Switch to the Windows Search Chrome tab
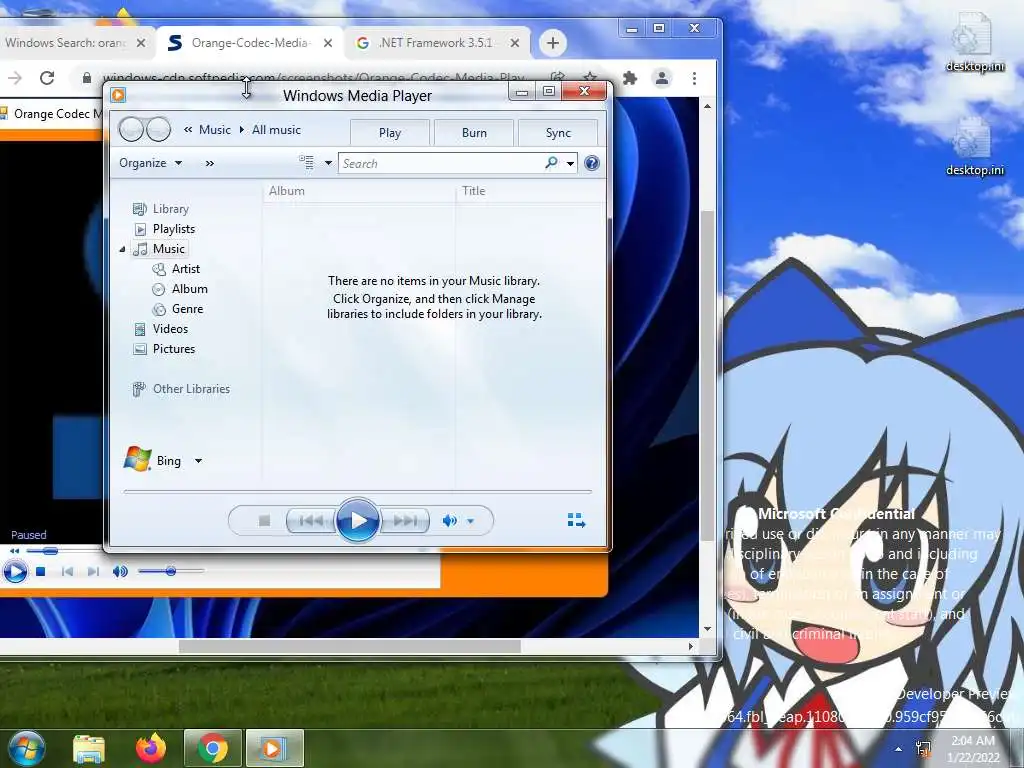Viewport: 1024px width, 768px height. coord(66,43)
